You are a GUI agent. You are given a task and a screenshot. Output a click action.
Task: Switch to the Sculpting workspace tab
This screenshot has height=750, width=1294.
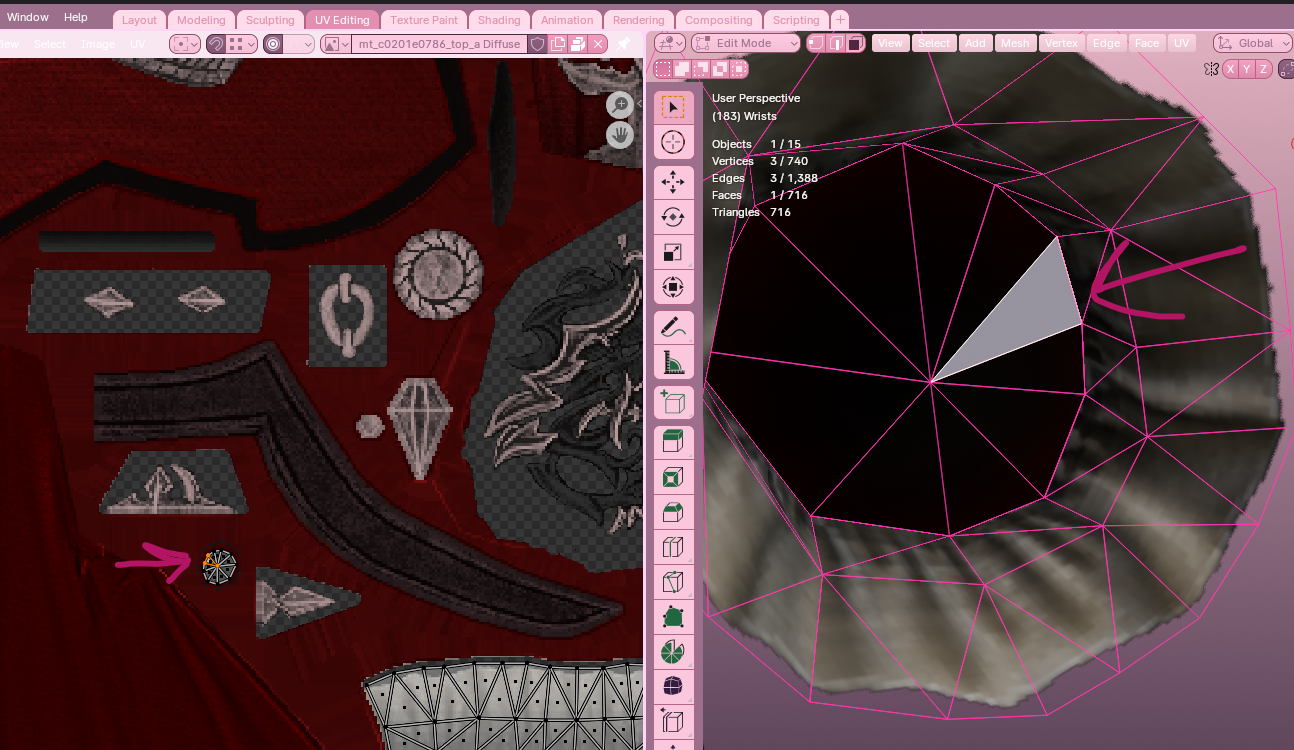click(x=270, y=20)
